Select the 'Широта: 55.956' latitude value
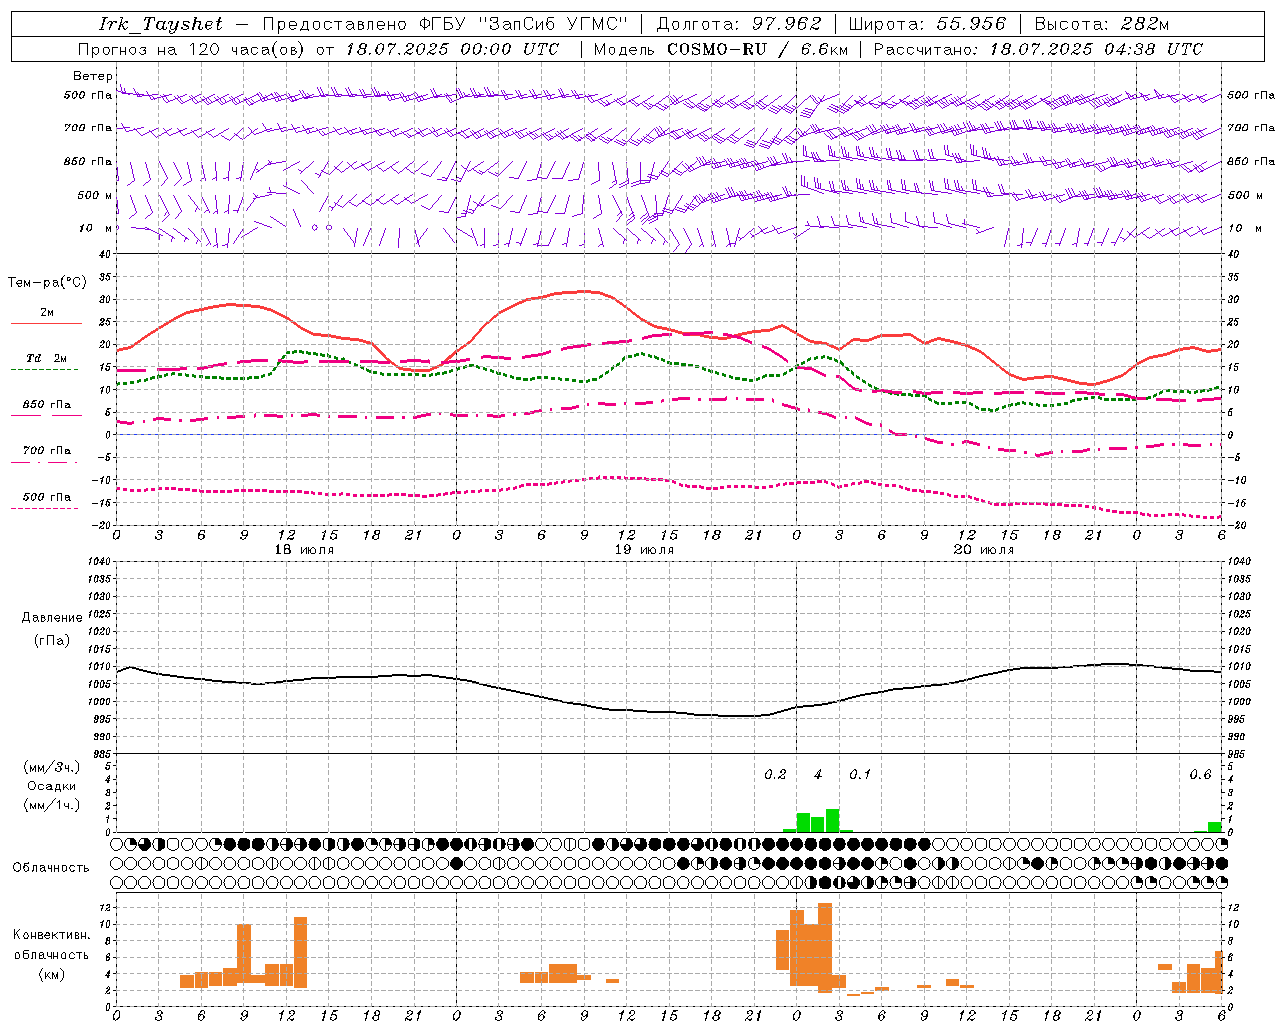This screenshot has height=1024, width=1280. [927, 24]
